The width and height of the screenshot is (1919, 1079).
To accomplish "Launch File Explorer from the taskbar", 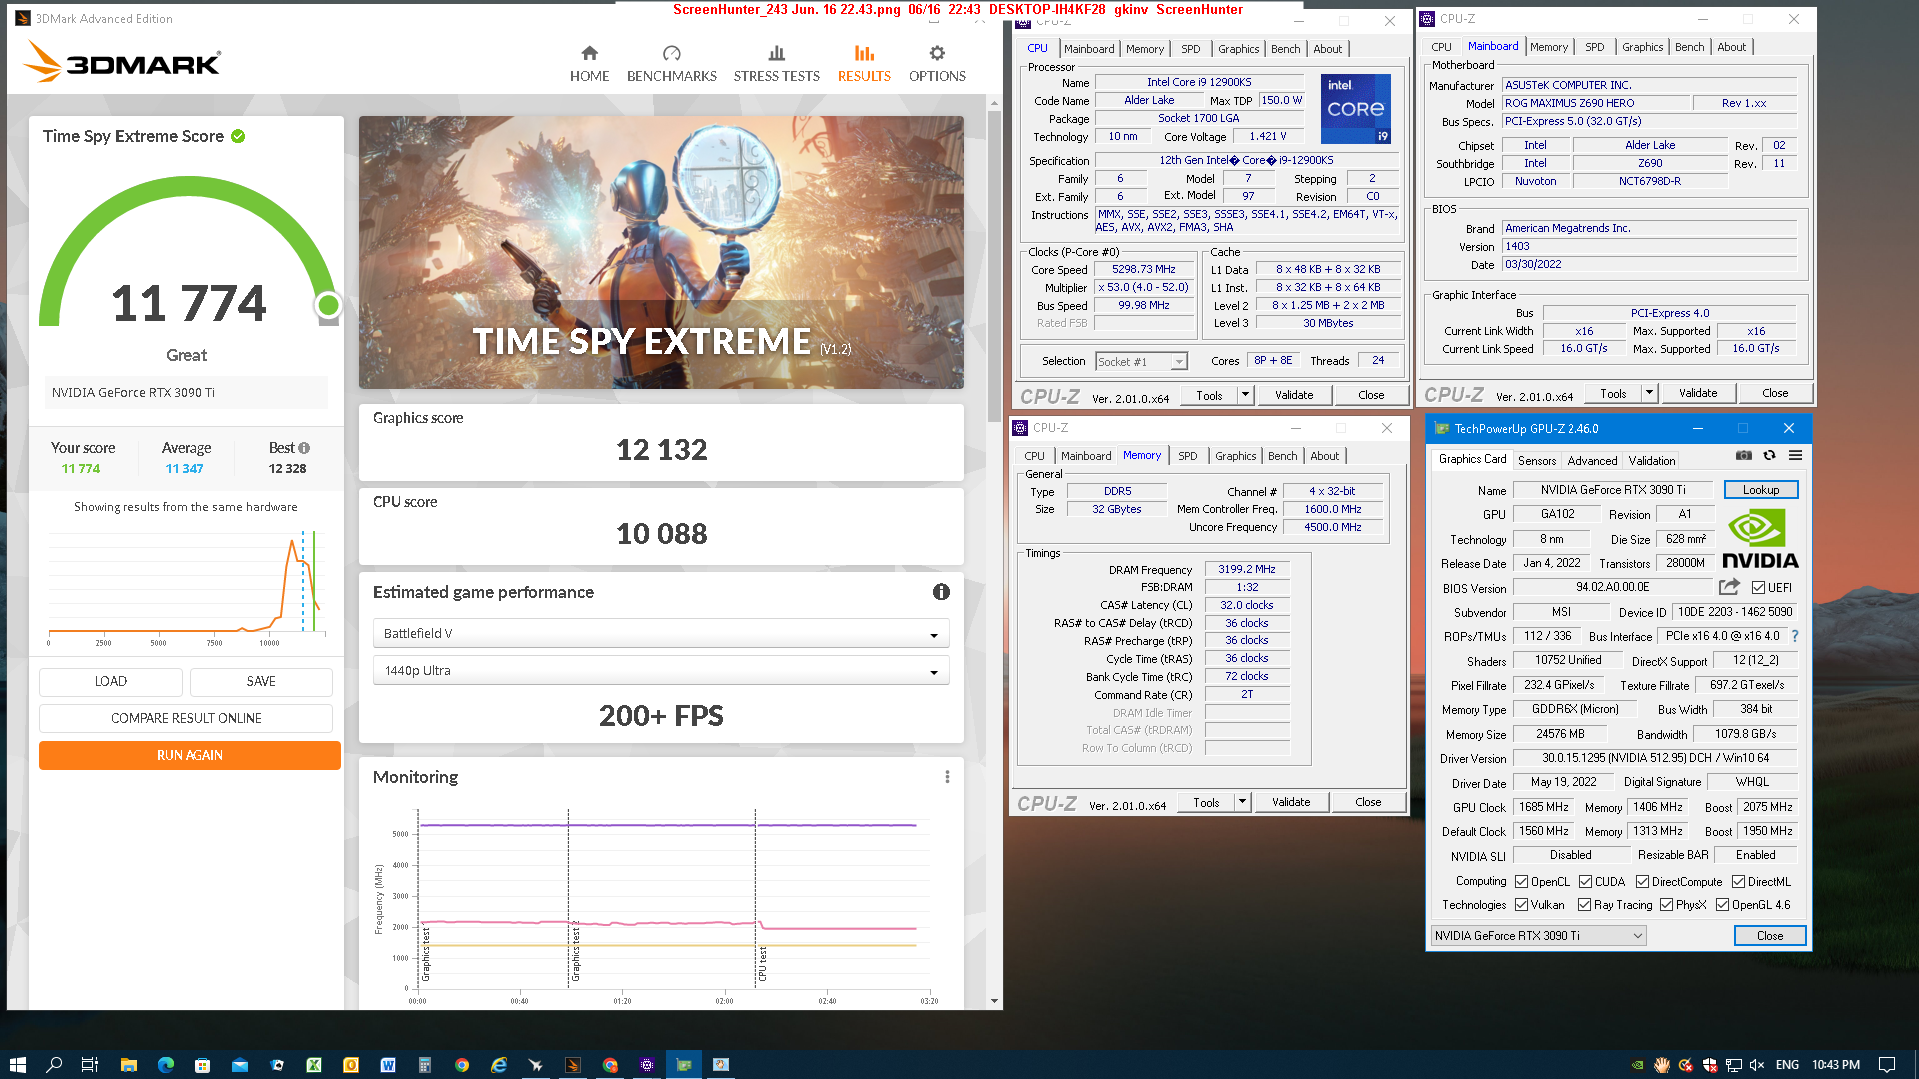I will pos(128,1064).
